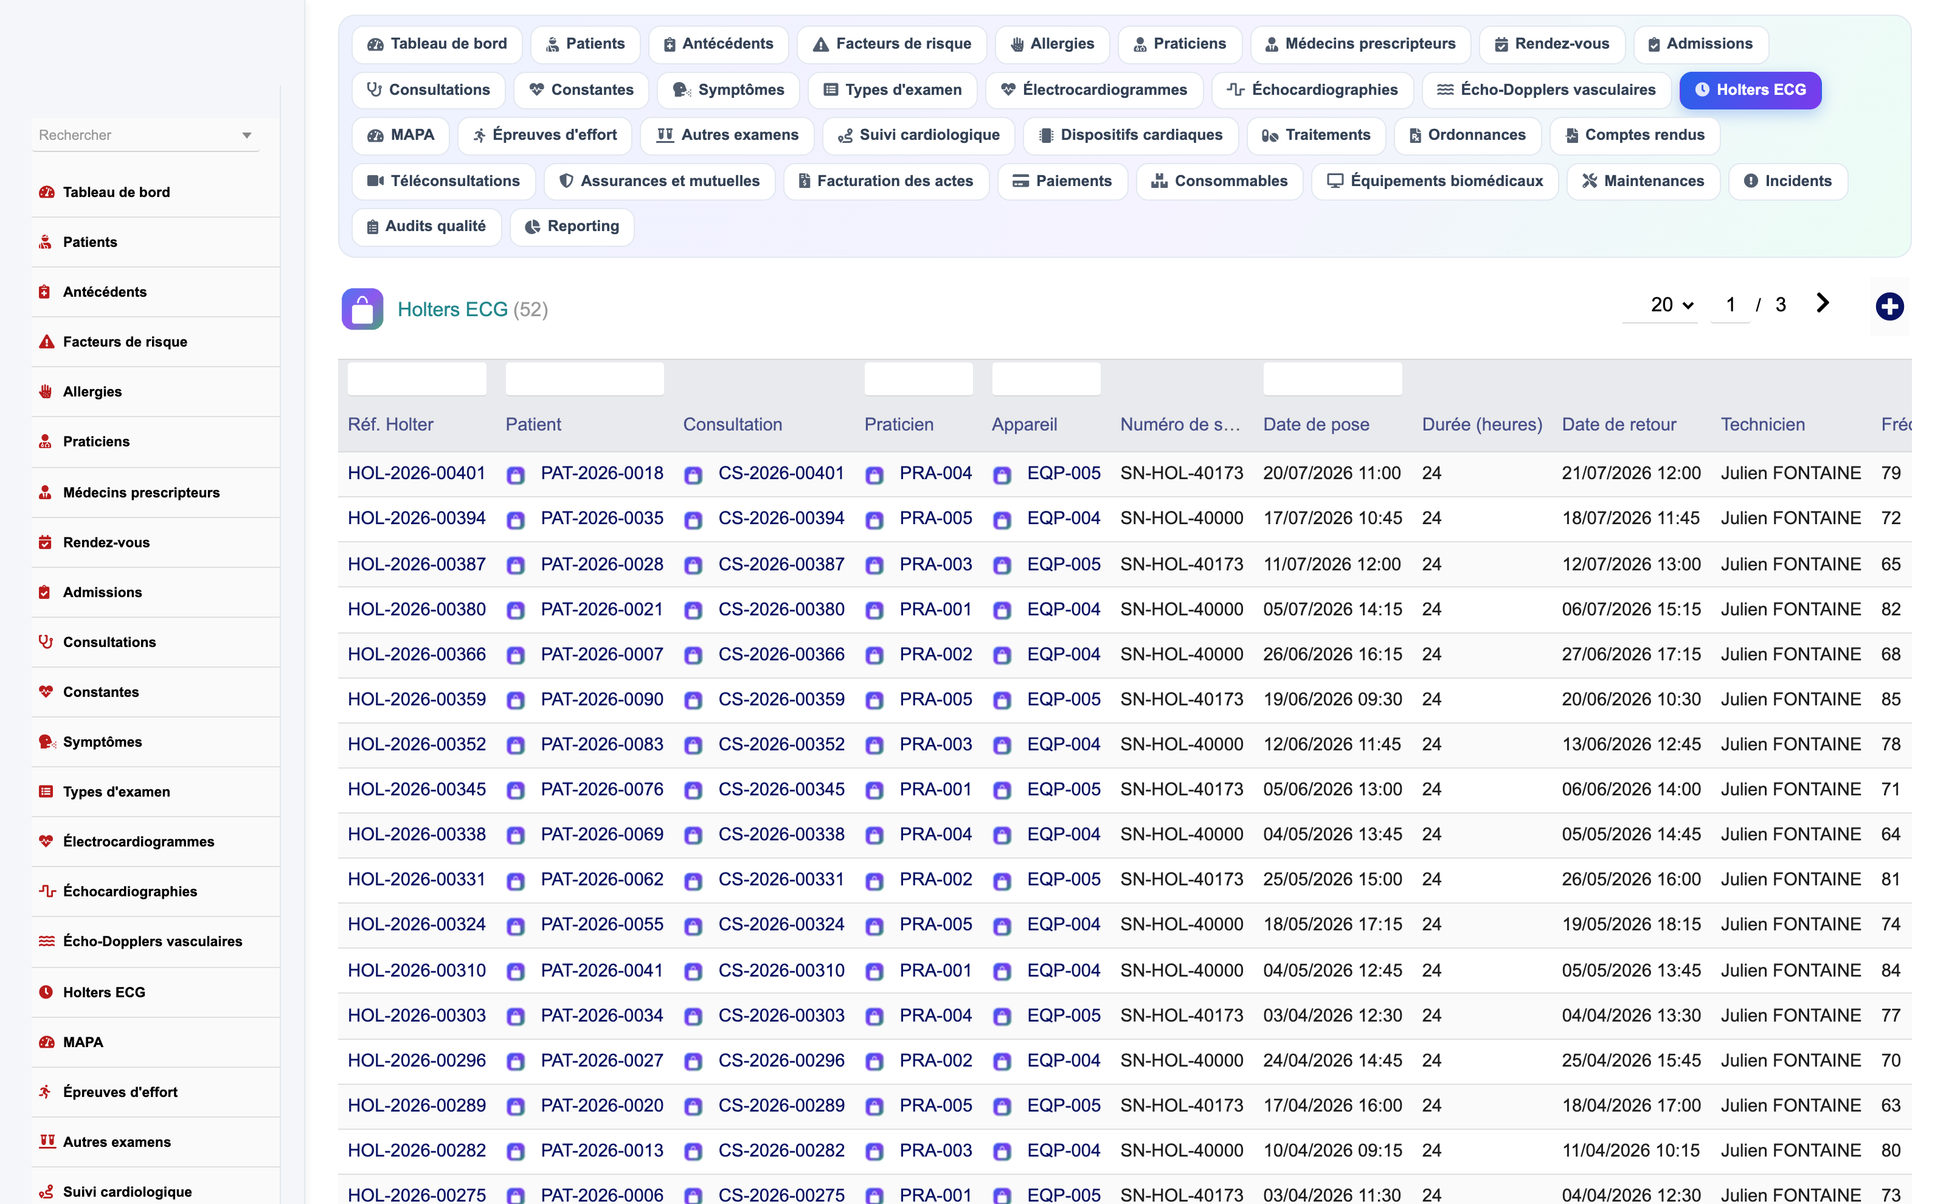Click the Réf. Holter filter field
Screen dimensions: 1946x1204
tap(416, 379)
